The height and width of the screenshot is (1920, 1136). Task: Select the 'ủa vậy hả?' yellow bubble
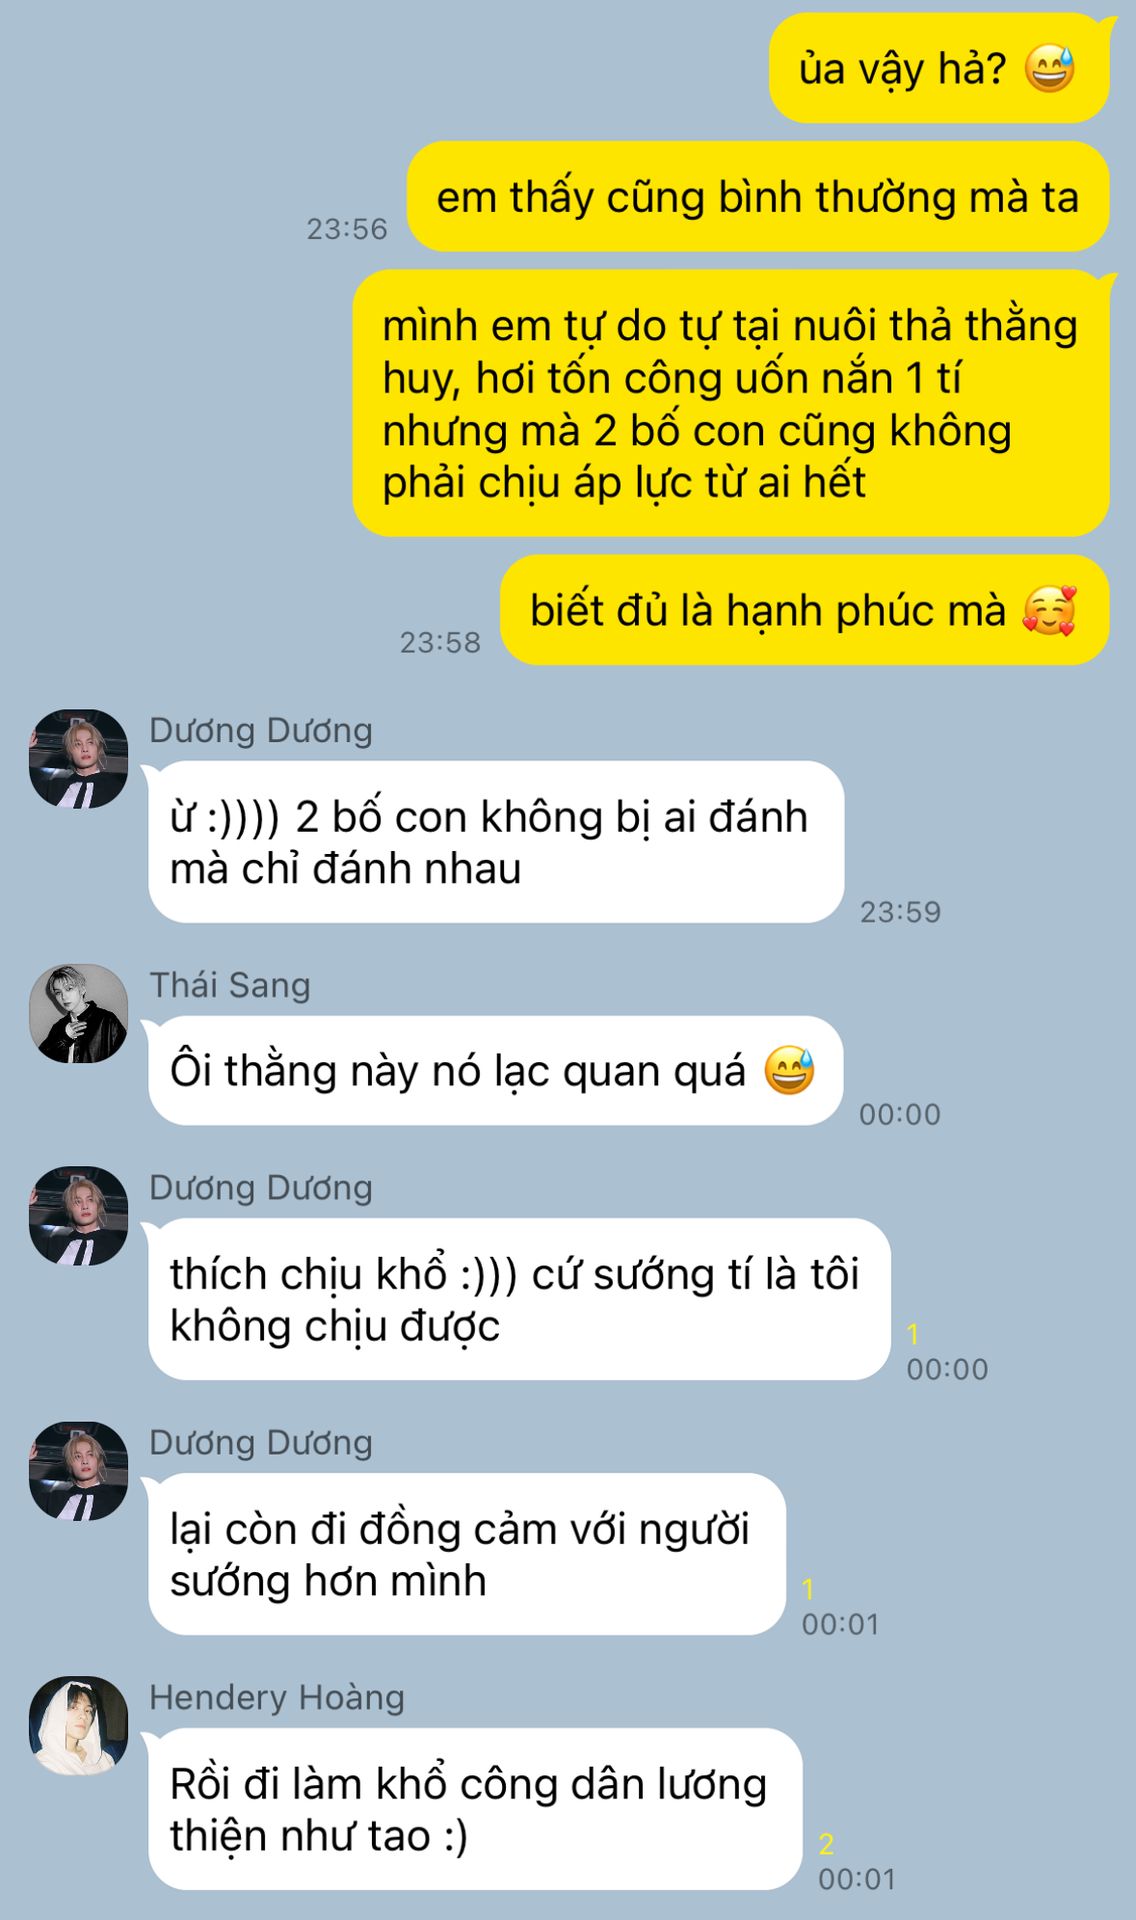click(939, 68)
